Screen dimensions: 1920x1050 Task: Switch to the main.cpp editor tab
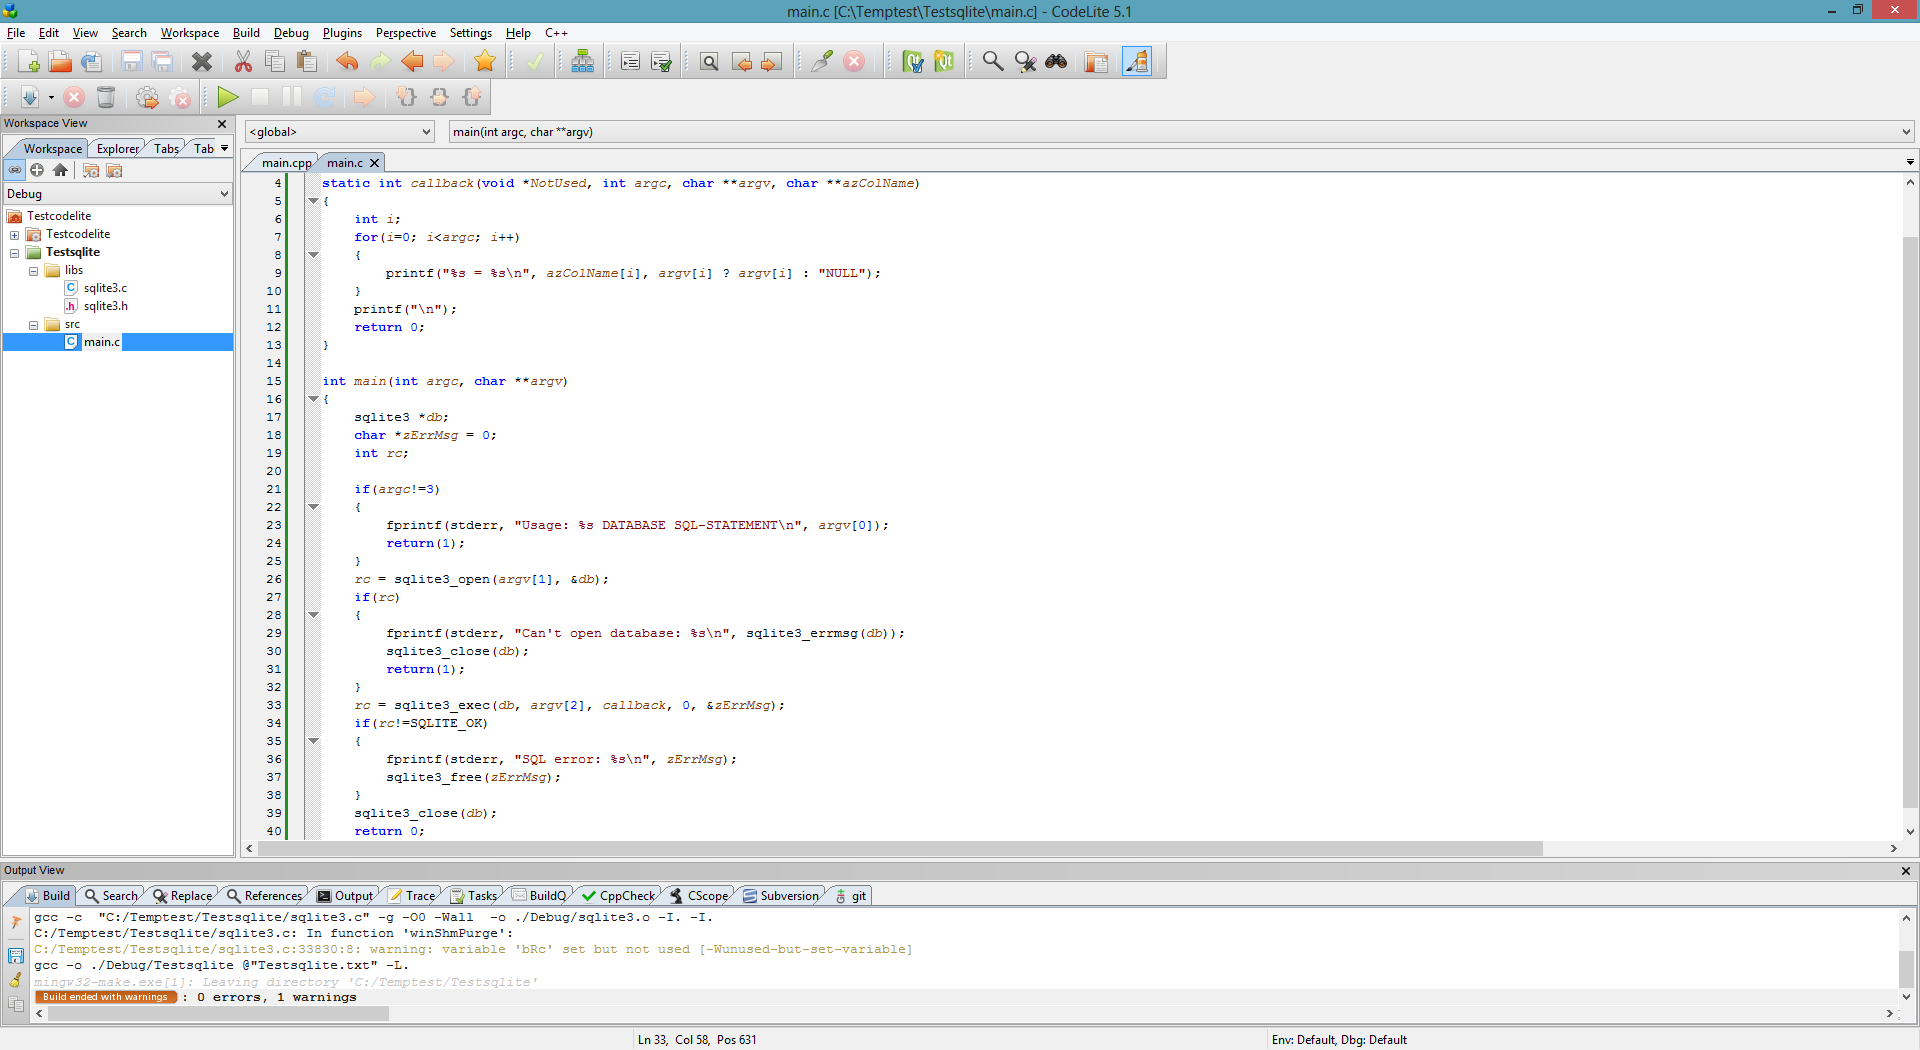[x=285, y=163]
